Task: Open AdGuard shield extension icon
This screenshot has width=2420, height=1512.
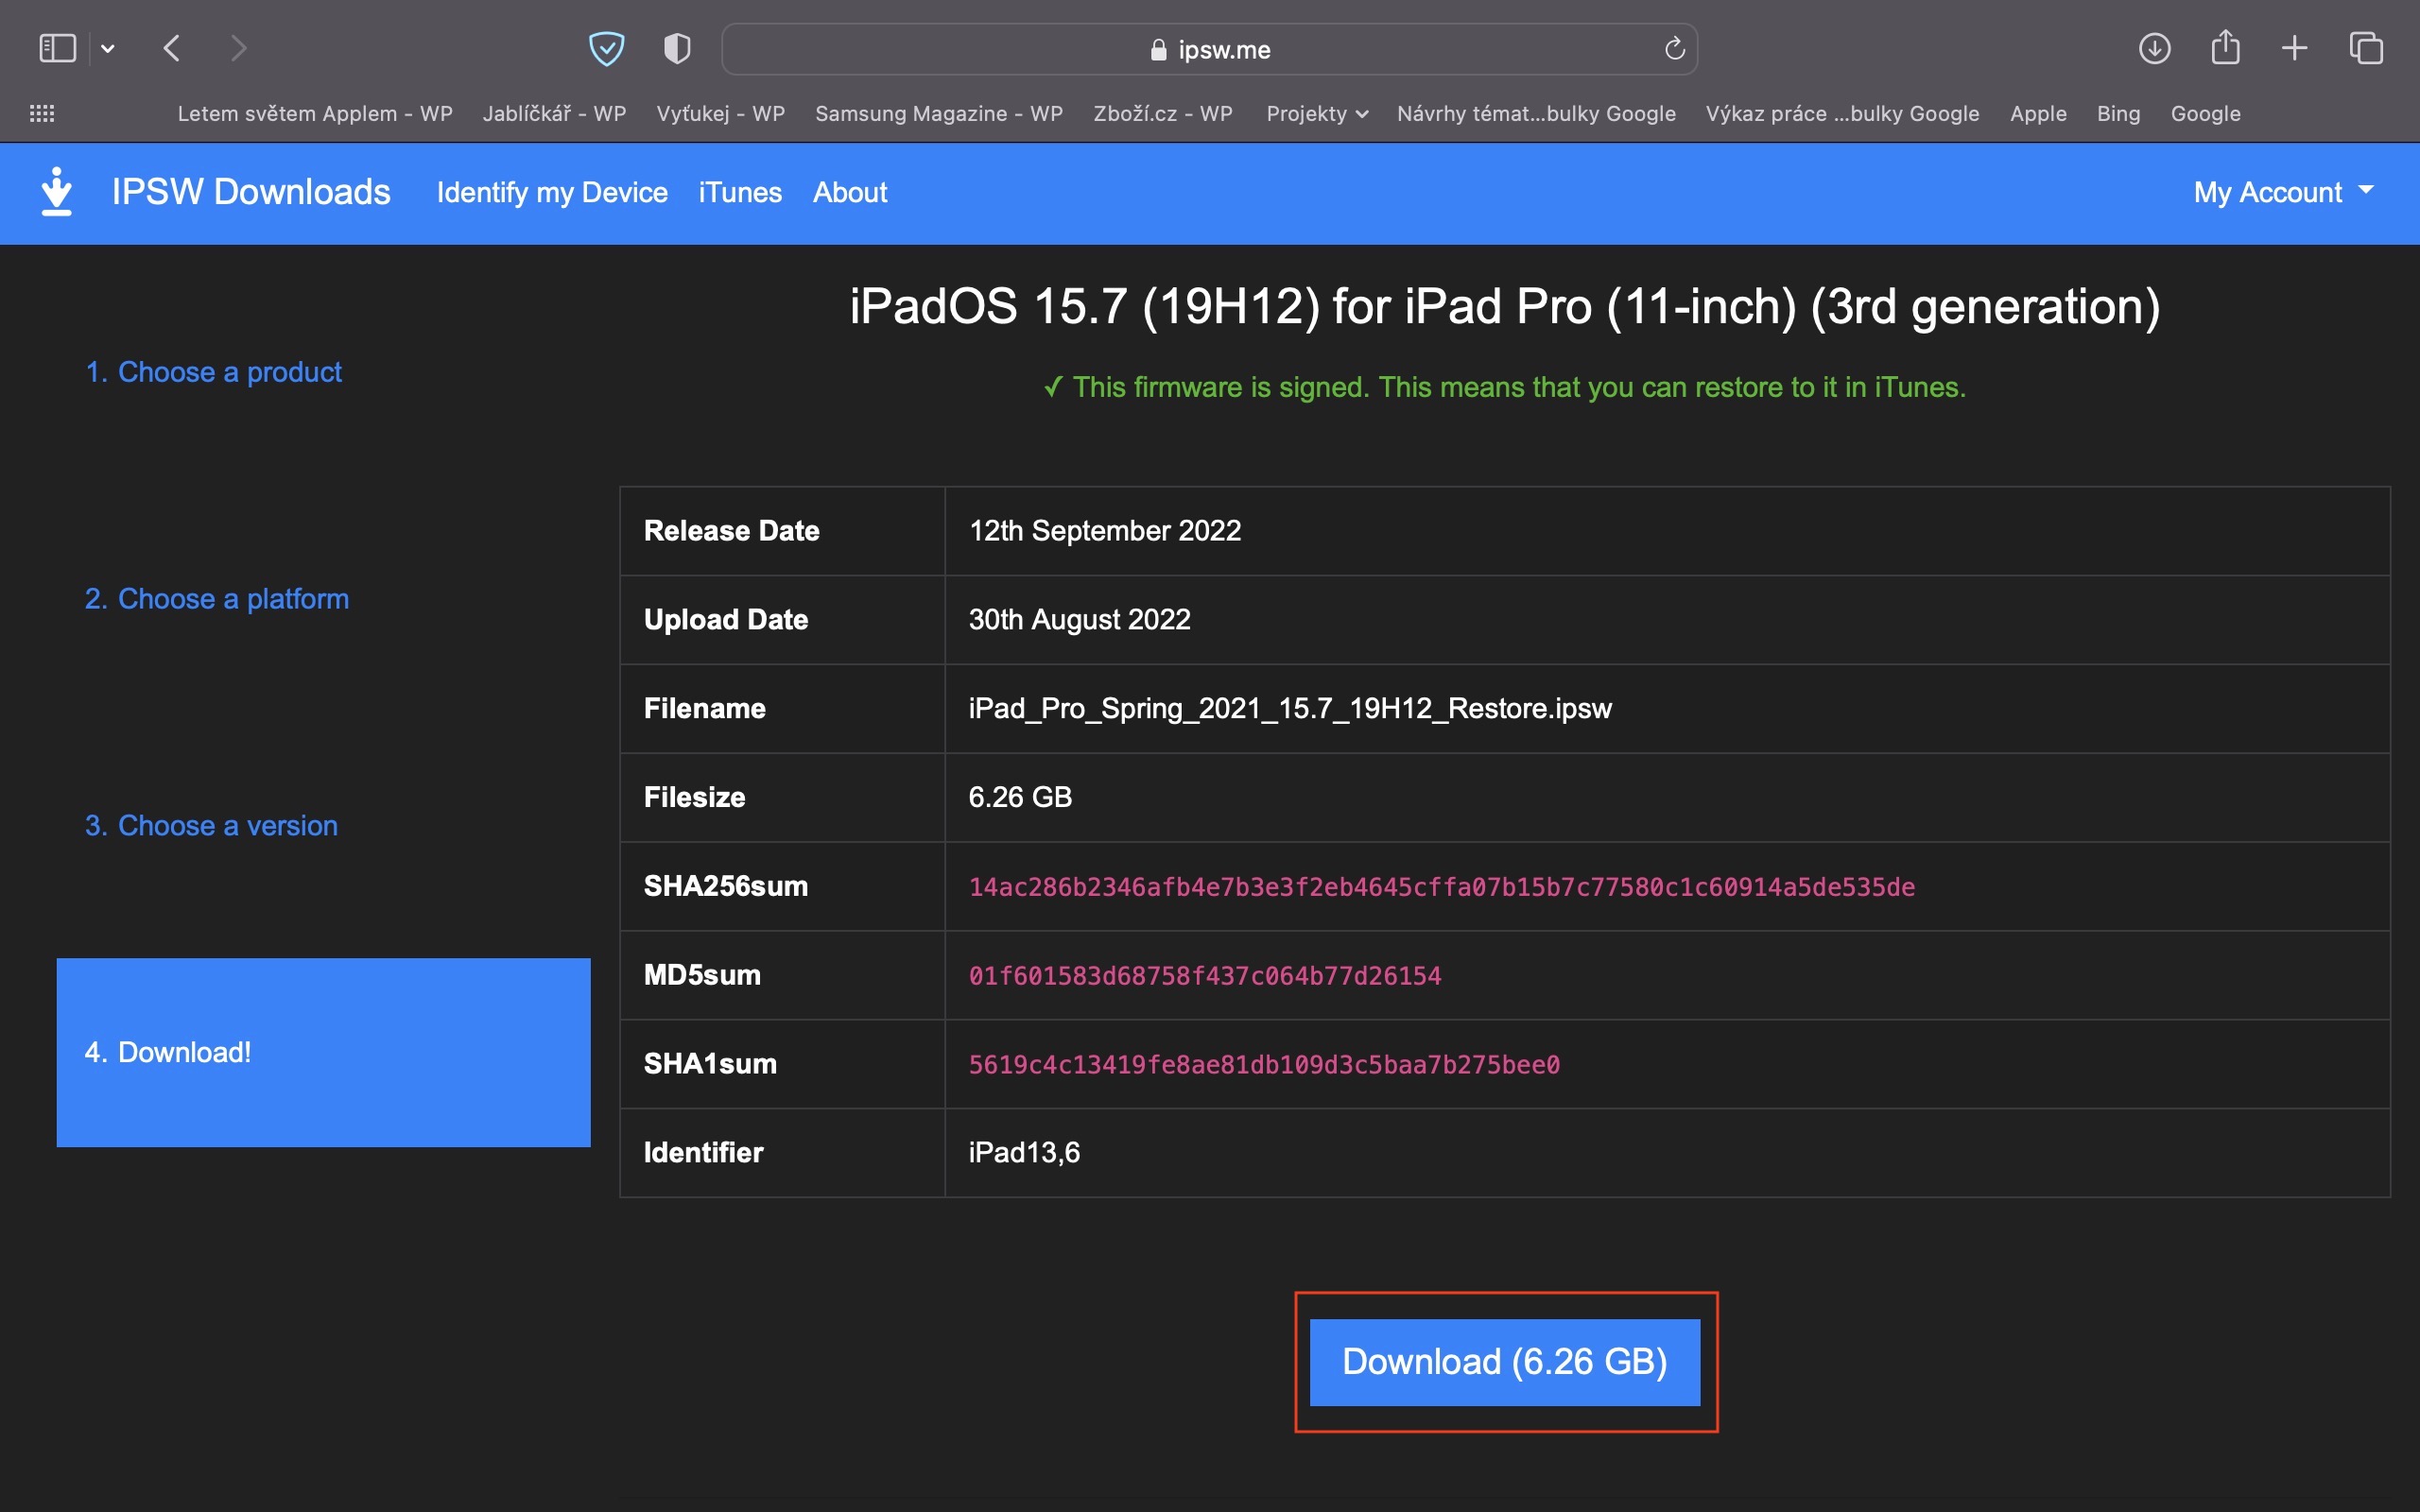Action: [606, 48]
